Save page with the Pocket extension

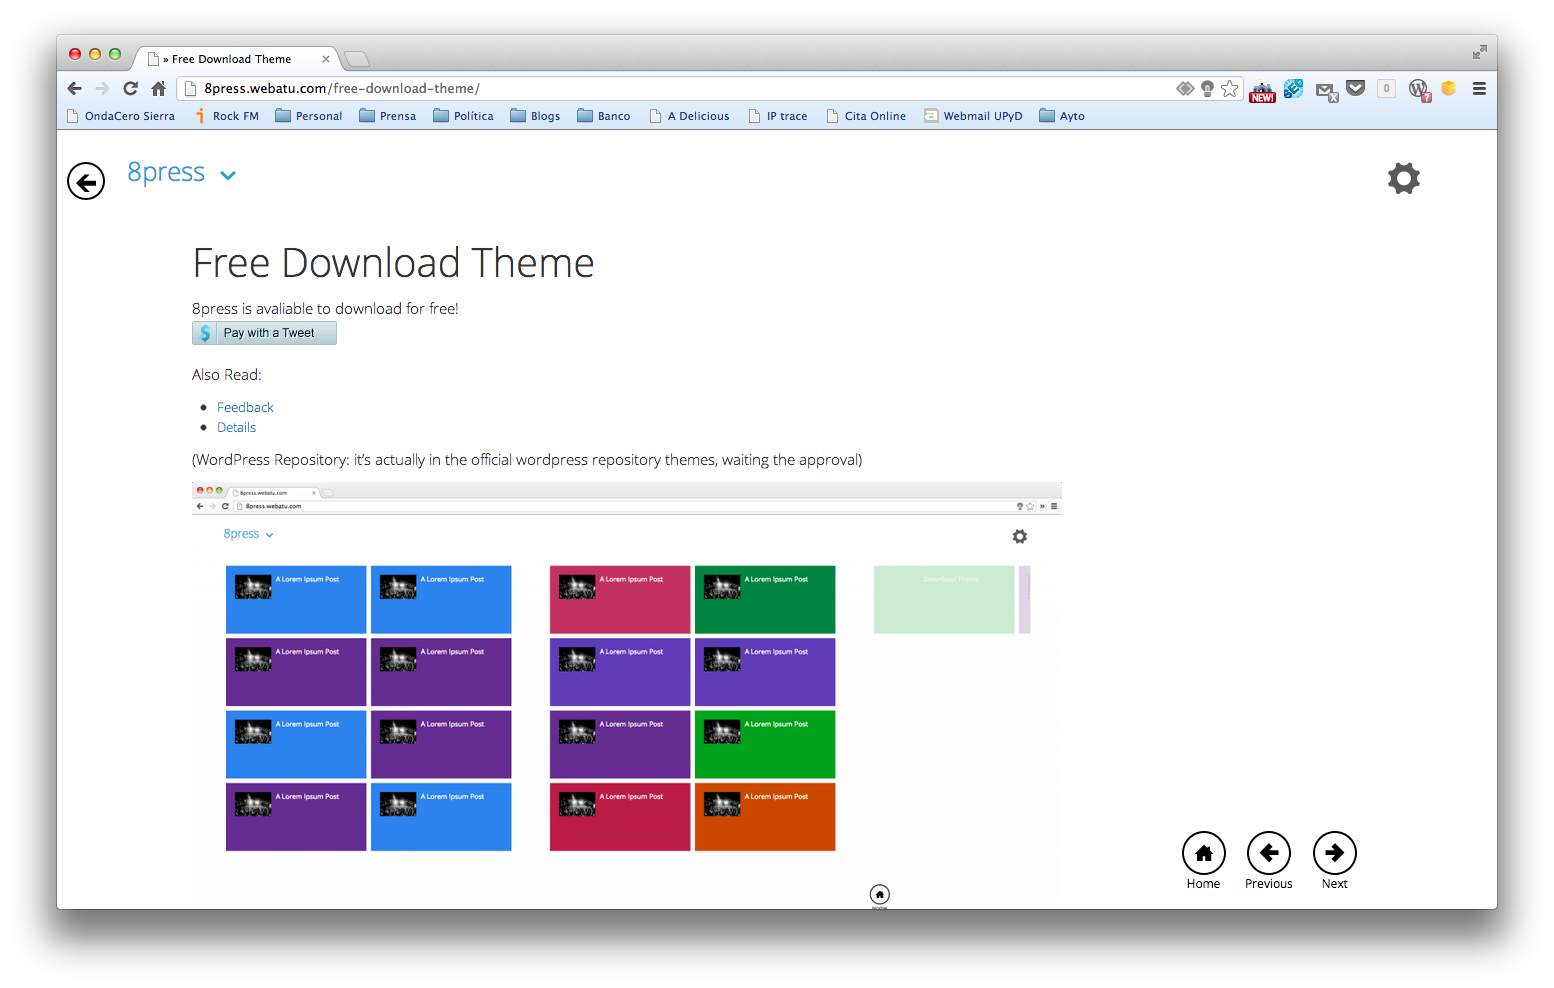[x=1356, y=88]
